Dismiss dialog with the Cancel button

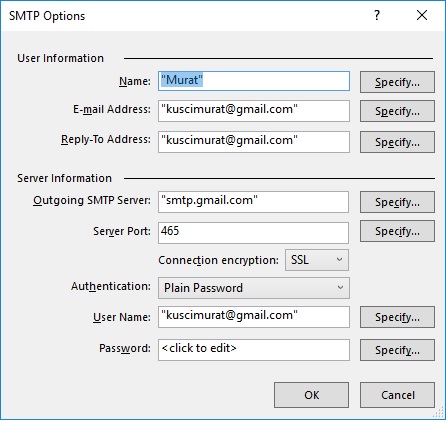tap(397, 395)
